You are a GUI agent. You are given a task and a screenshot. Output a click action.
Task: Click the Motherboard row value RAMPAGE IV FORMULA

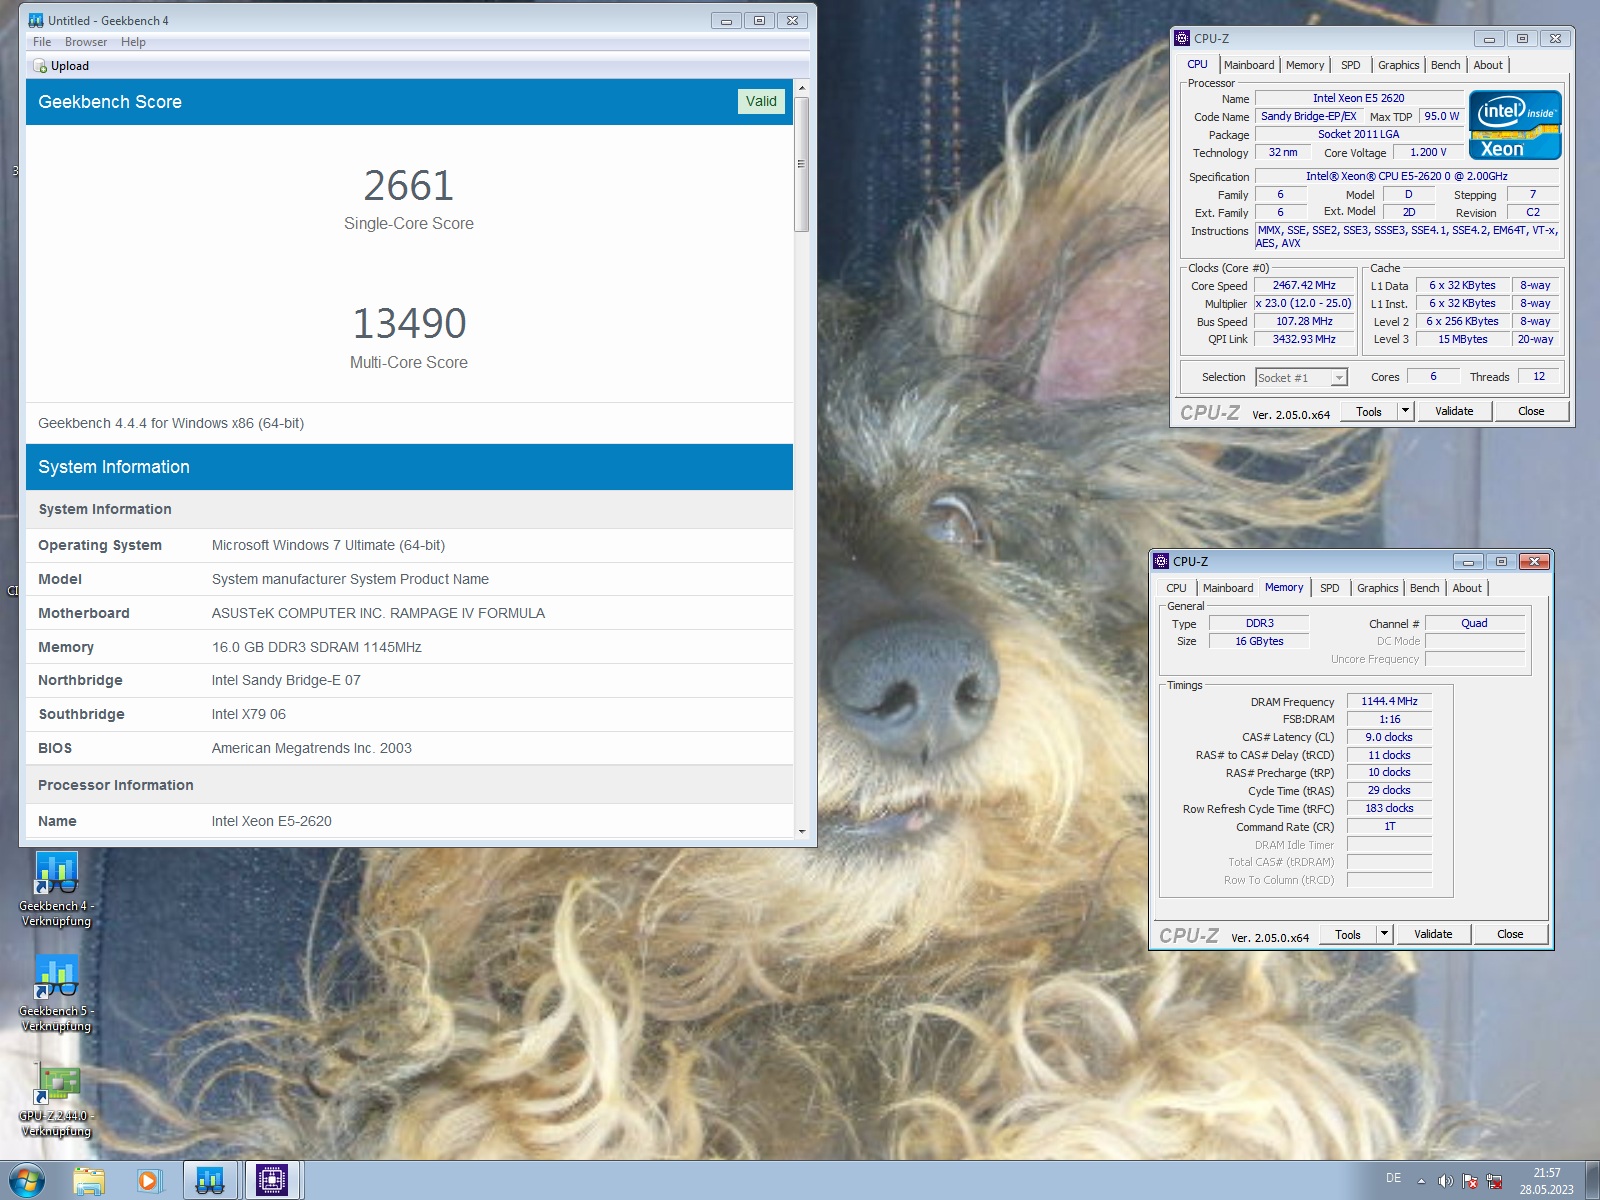pyautogui.click(x=378, y=613)
